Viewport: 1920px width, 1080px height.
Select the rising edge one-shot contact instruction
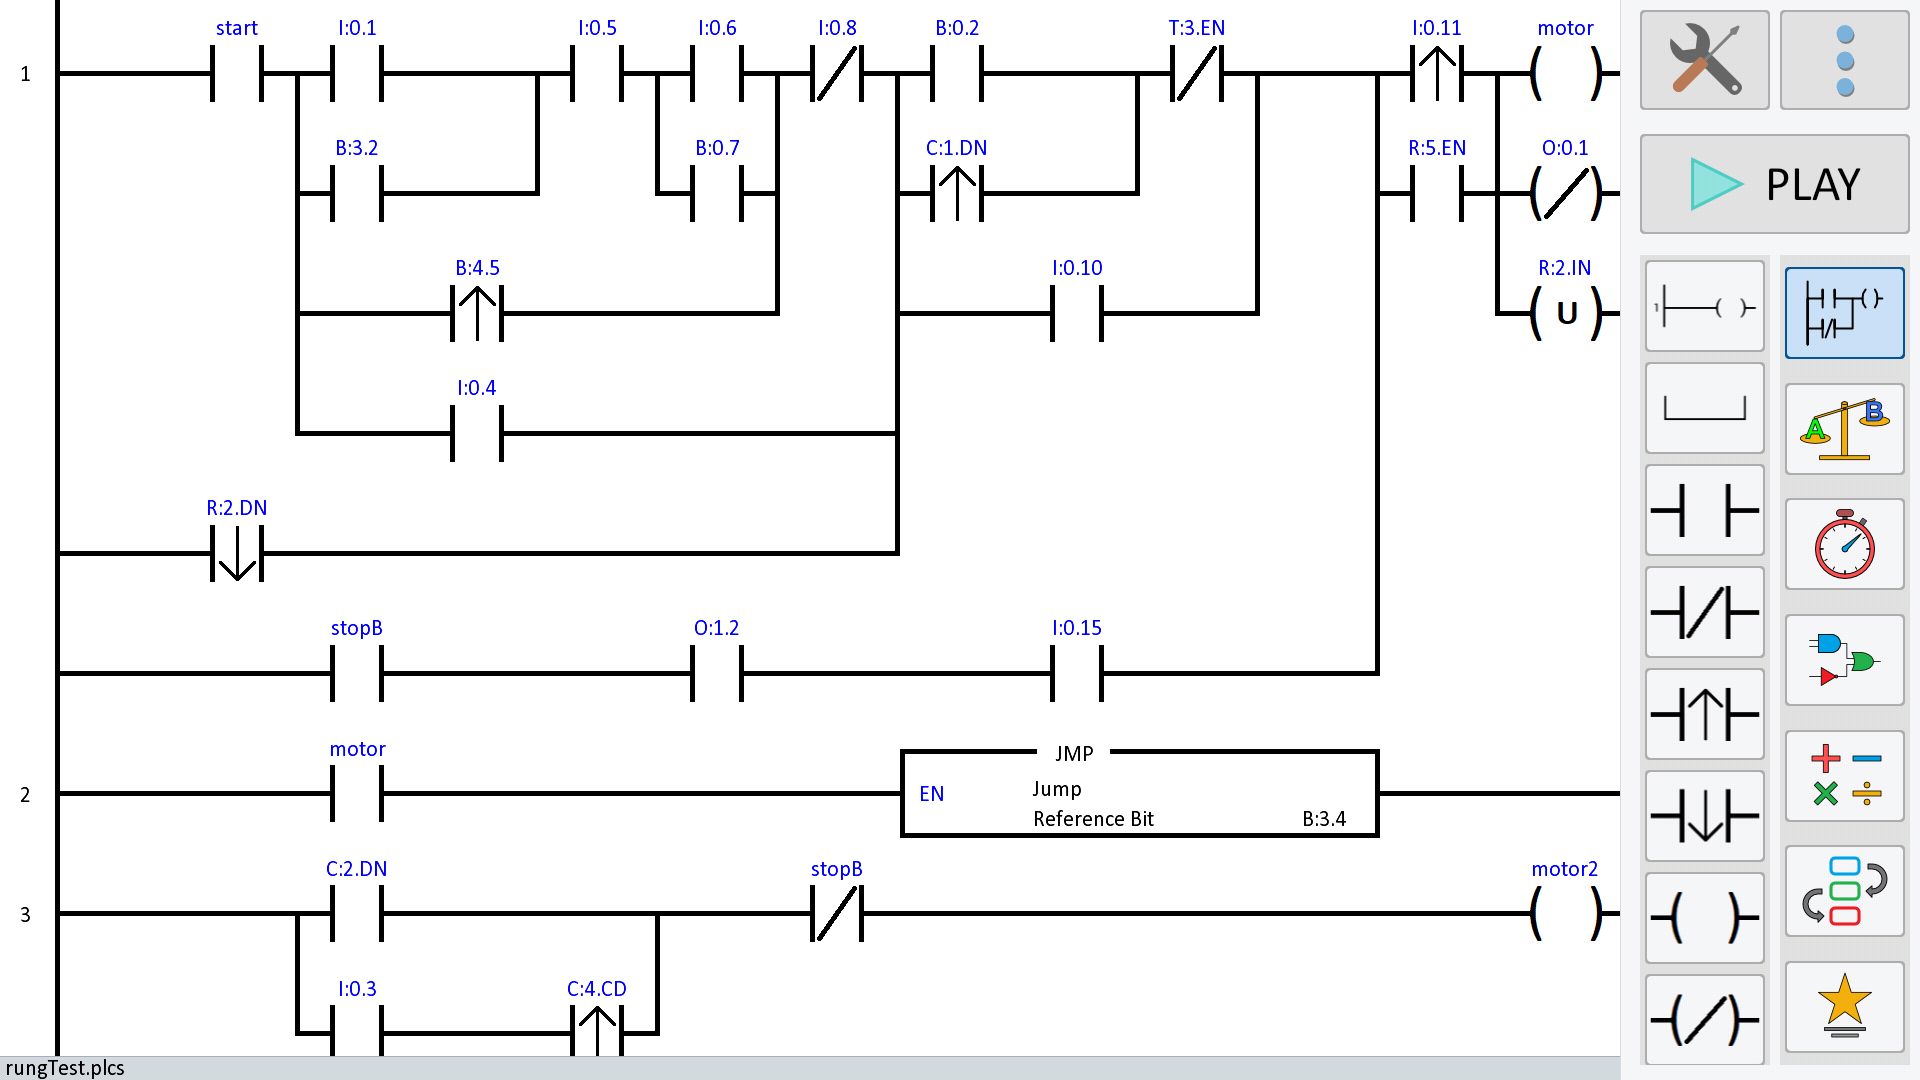(x=1704, y=714)
